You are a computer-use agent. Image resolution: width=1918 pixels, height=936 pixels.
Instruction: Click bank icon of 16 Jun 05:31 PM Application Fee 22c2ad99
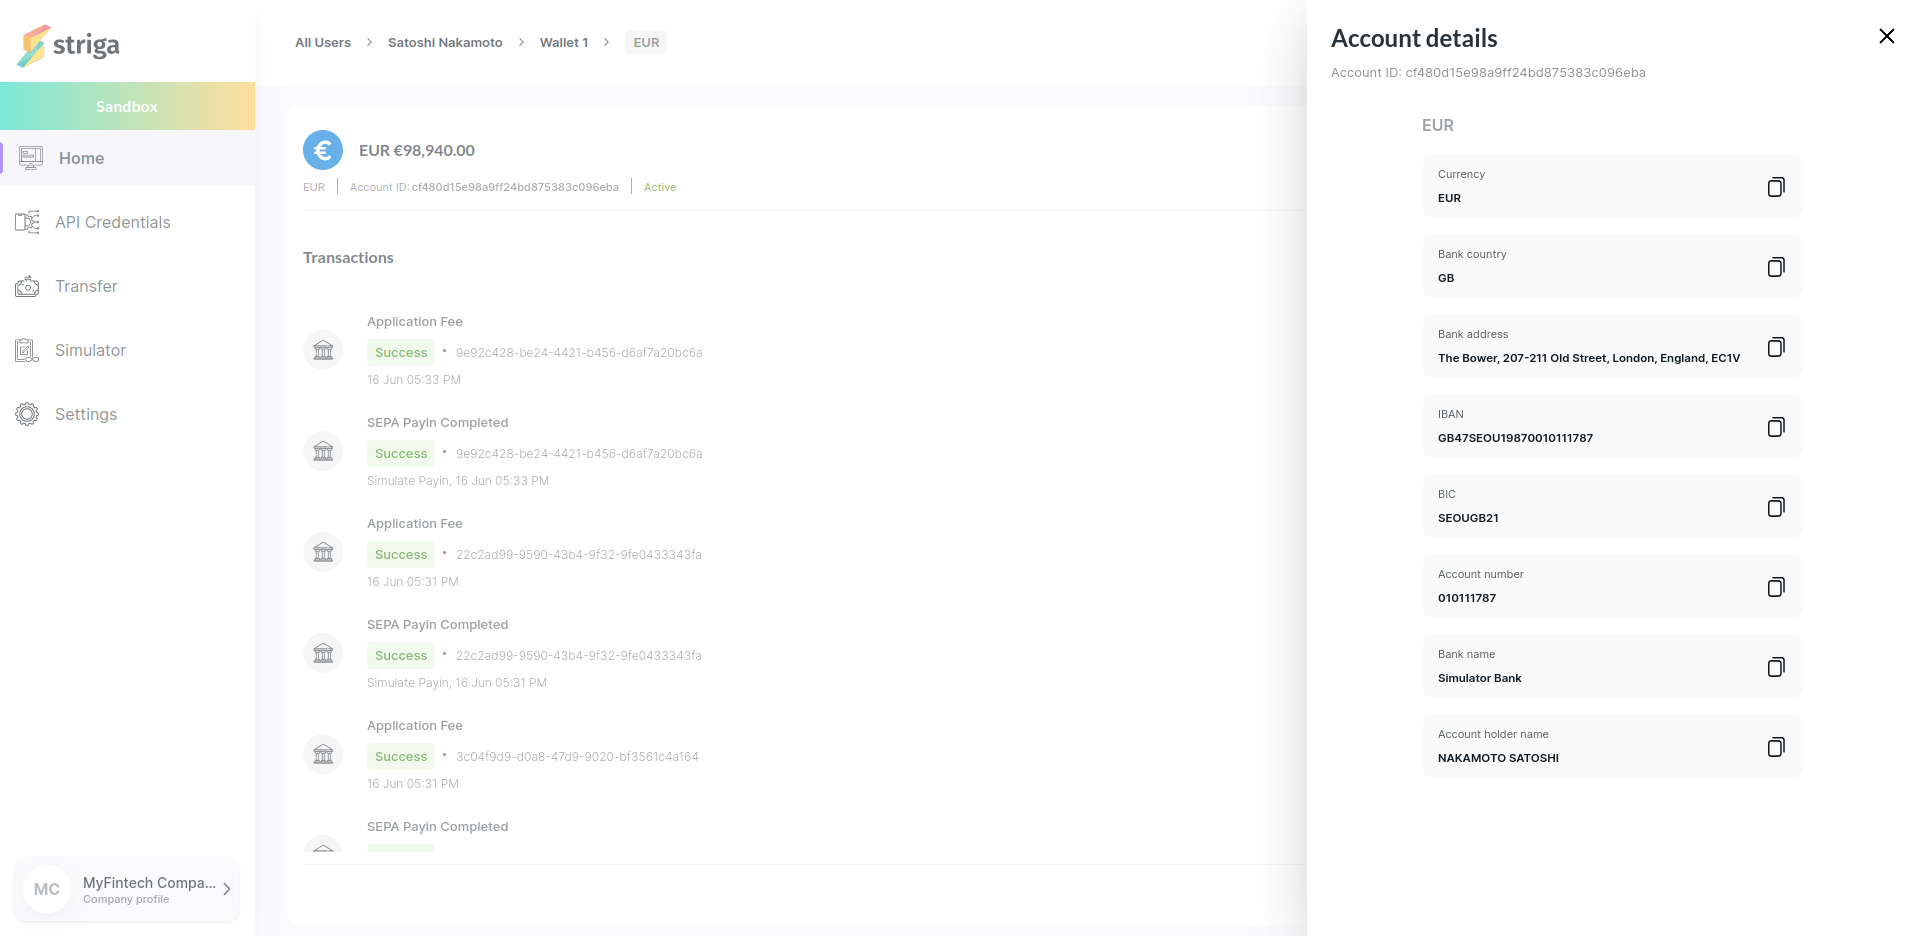point(323,552)
